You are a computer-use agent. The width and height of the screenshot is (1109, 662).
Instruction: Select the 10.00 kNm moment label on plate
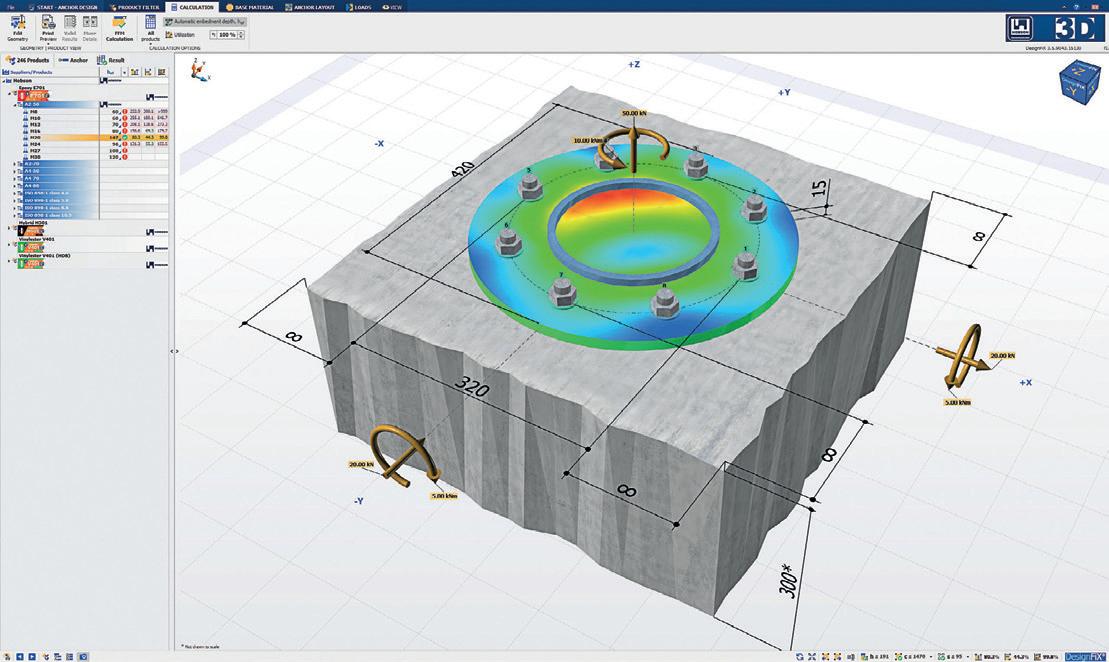point(588,141)
